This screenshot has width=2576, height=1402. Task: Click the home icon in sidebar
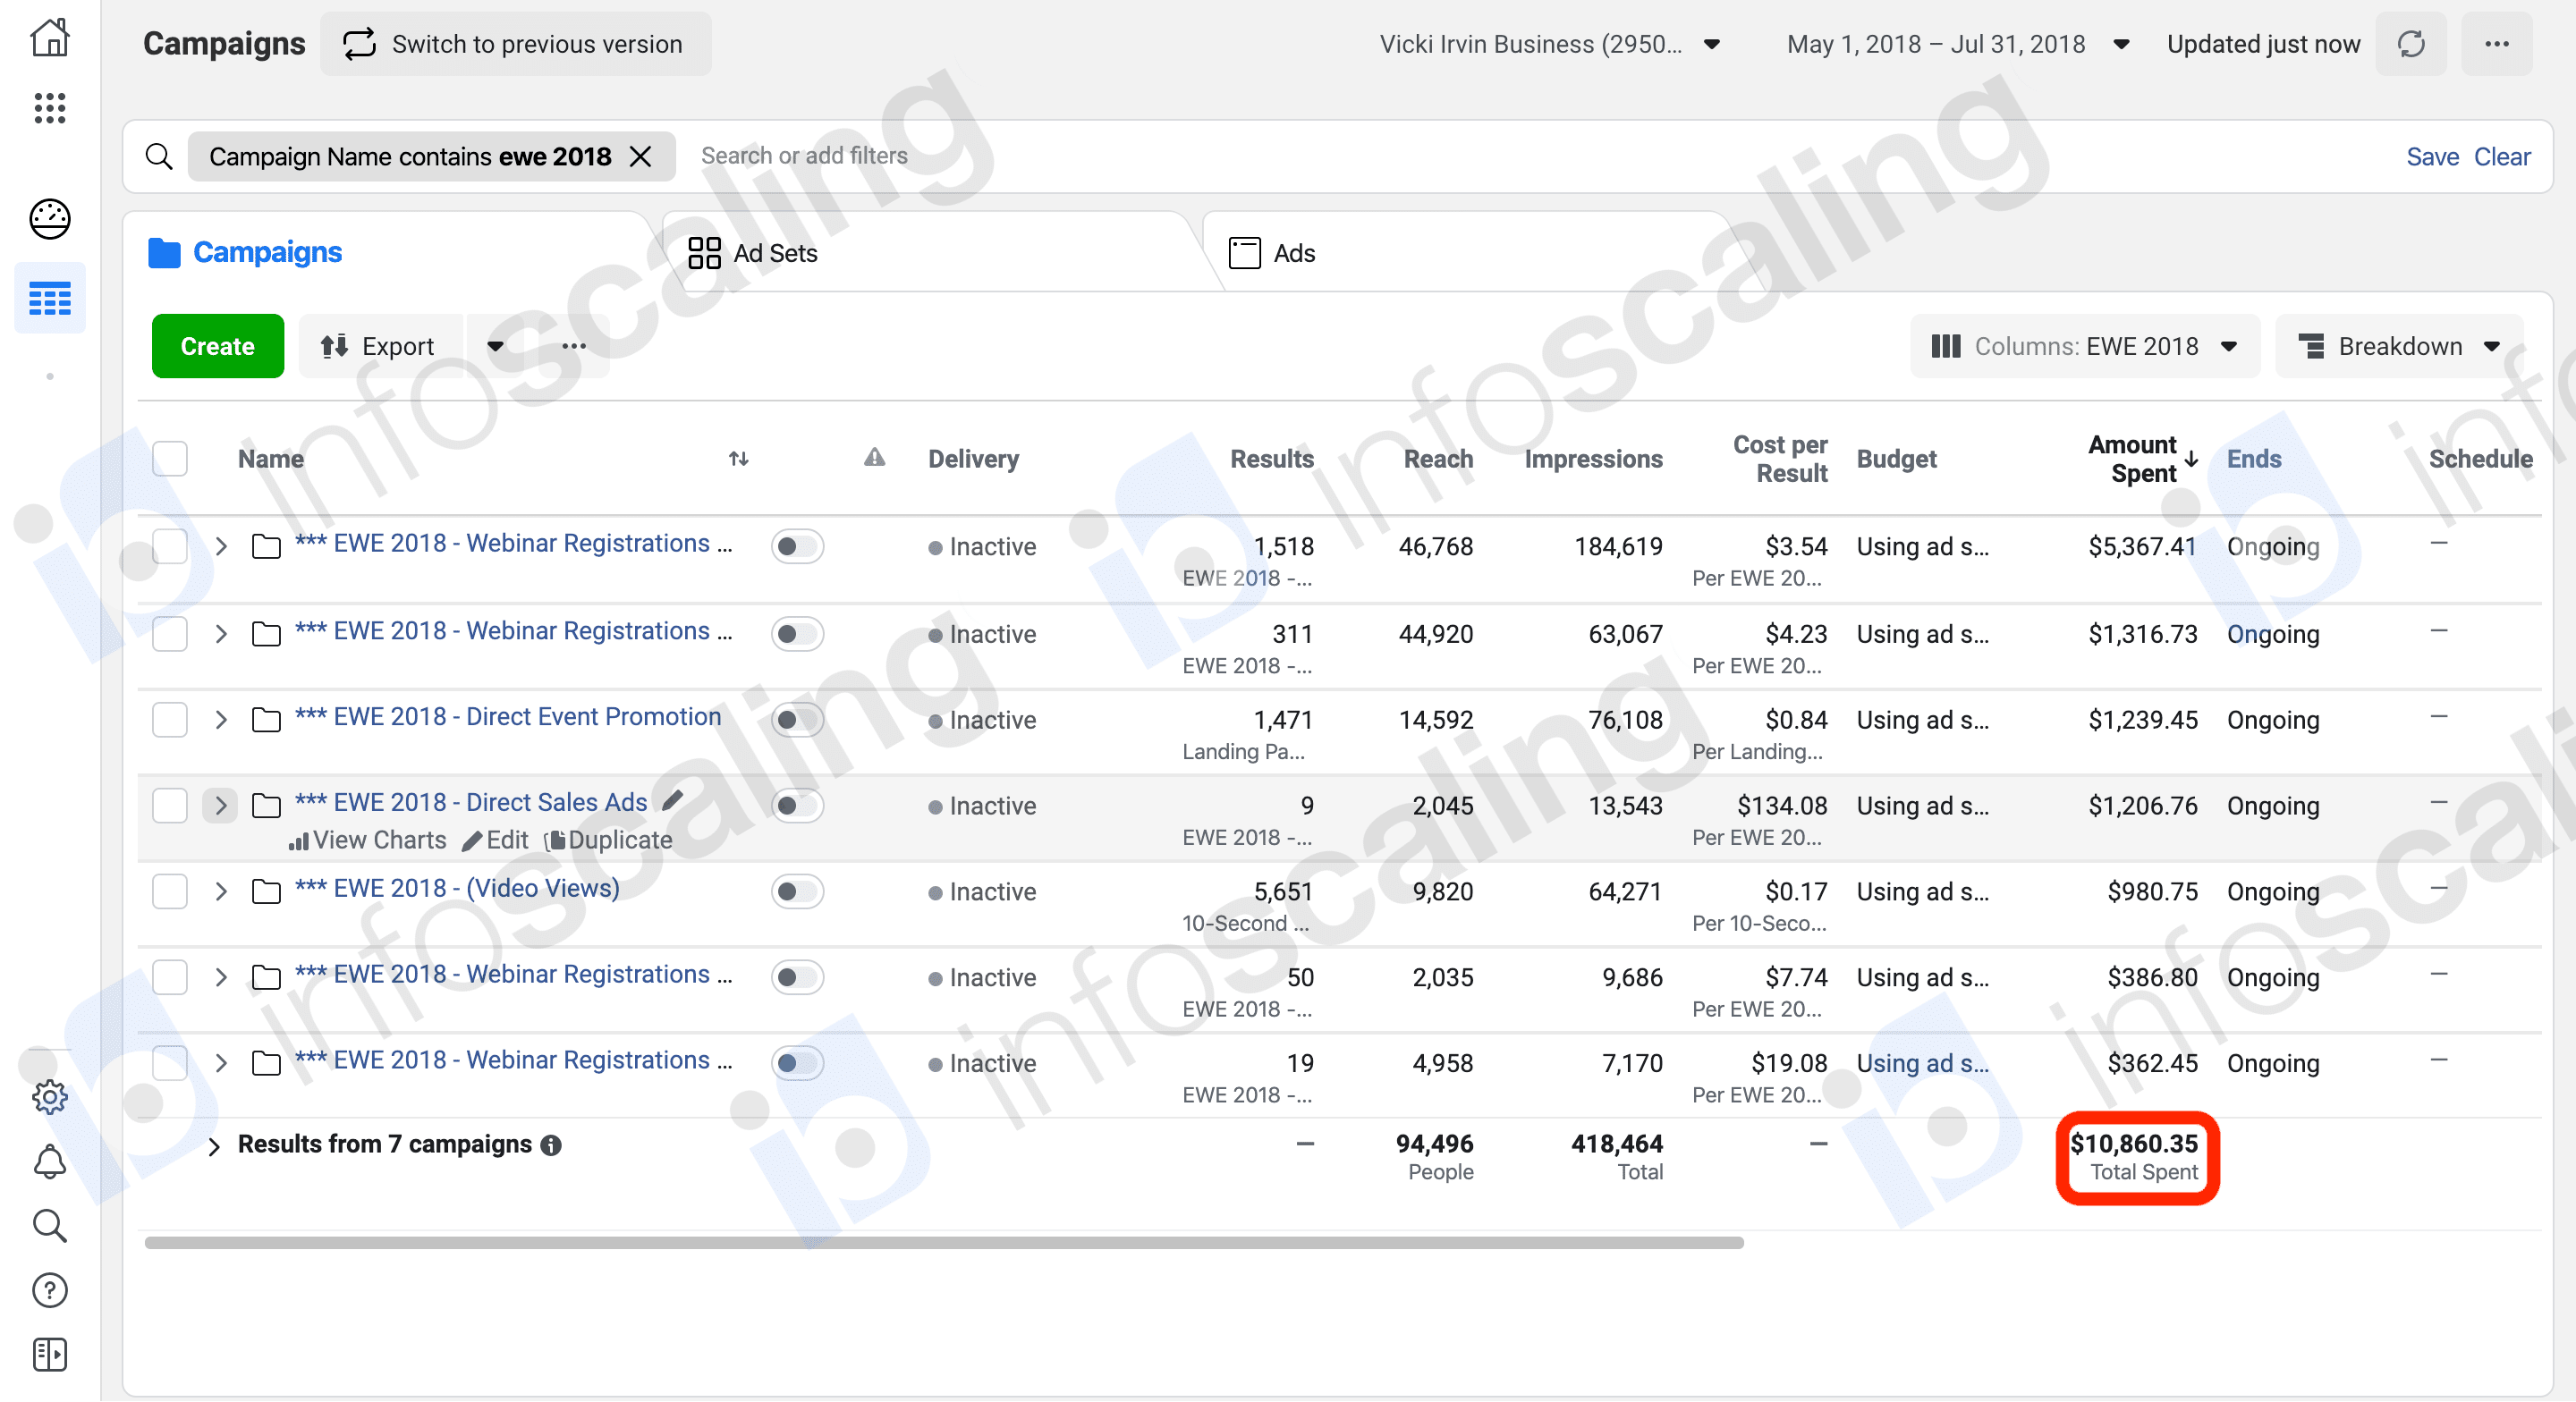coord(49,38)
